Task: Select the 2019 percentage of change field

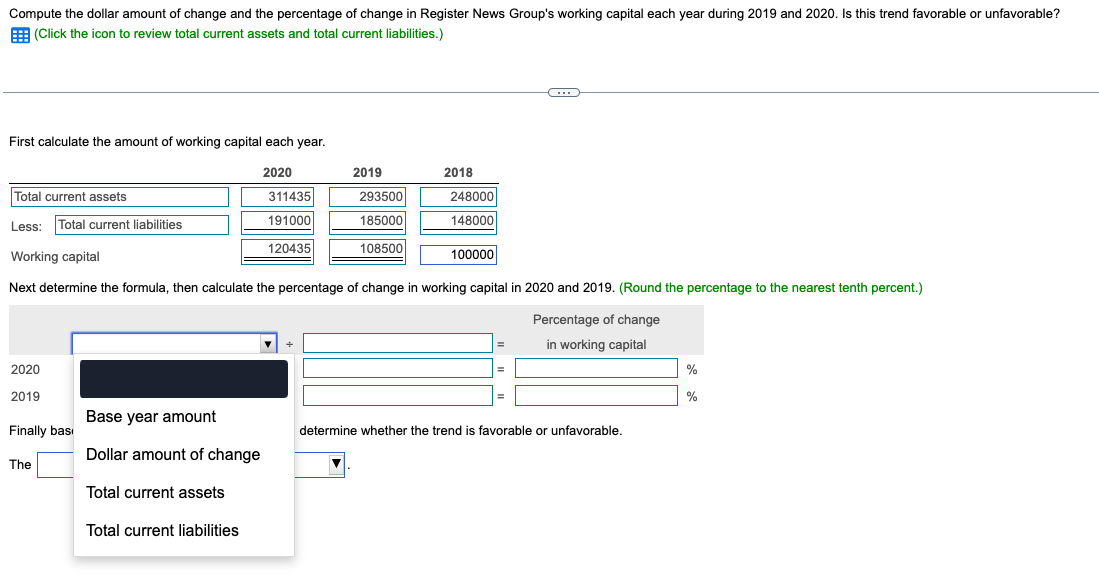Action: 596,395
